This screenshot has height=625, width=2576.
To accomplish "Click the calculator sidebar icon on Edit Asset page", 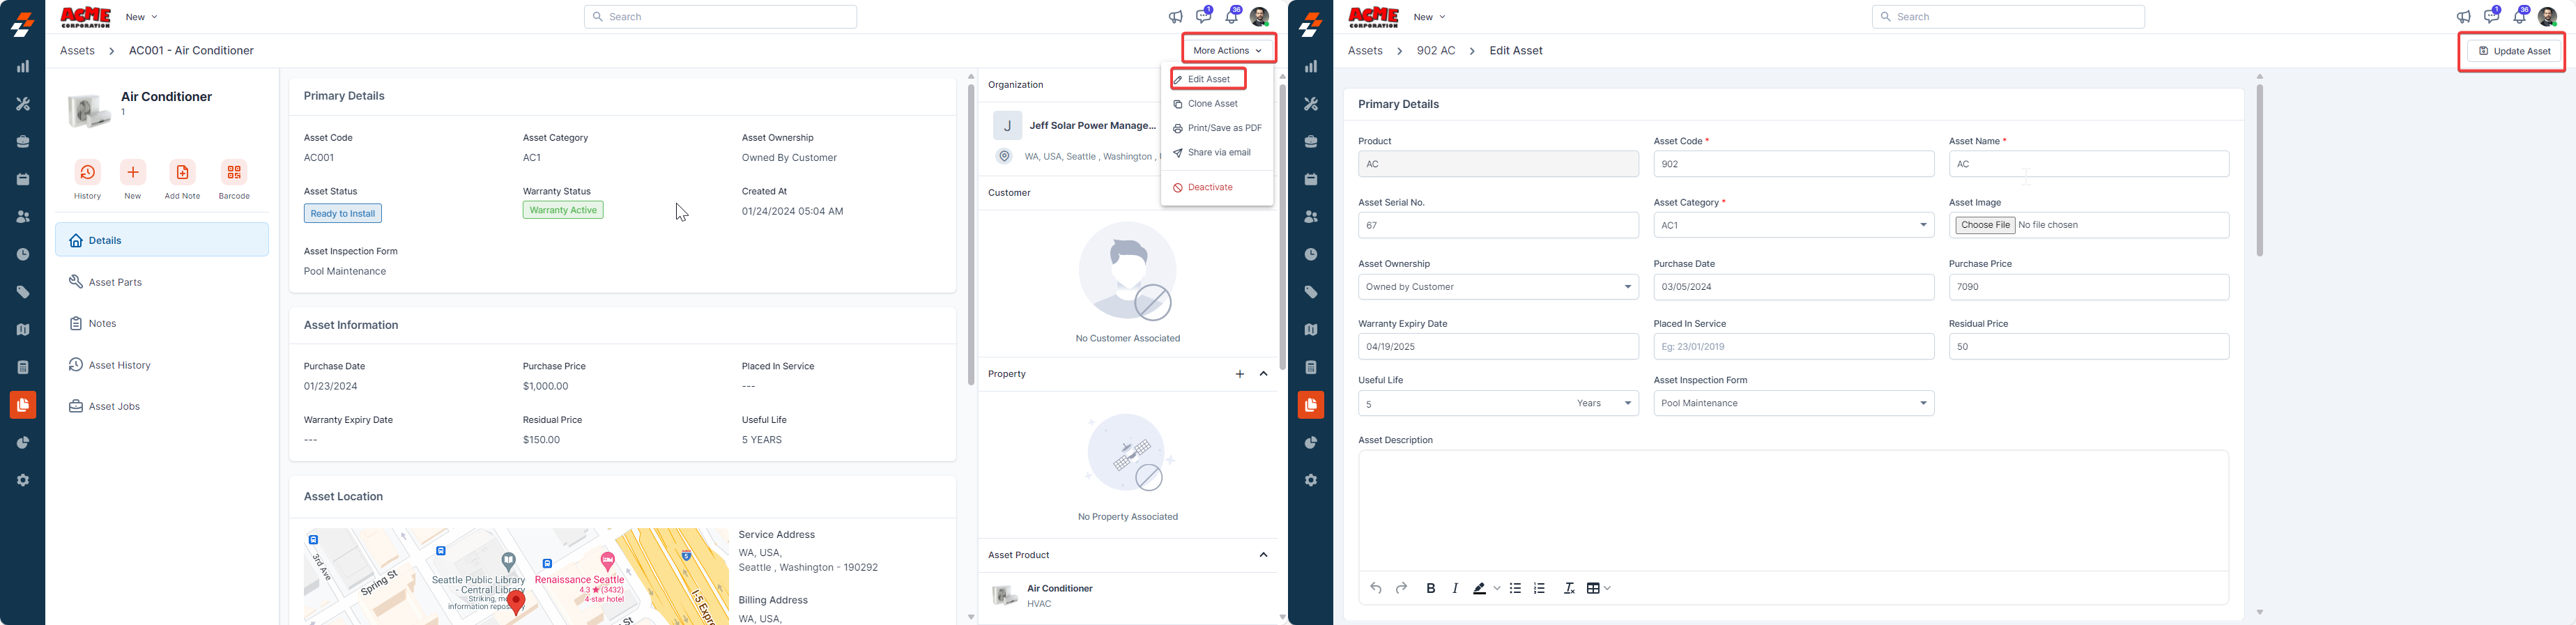I will (1311, 367).
